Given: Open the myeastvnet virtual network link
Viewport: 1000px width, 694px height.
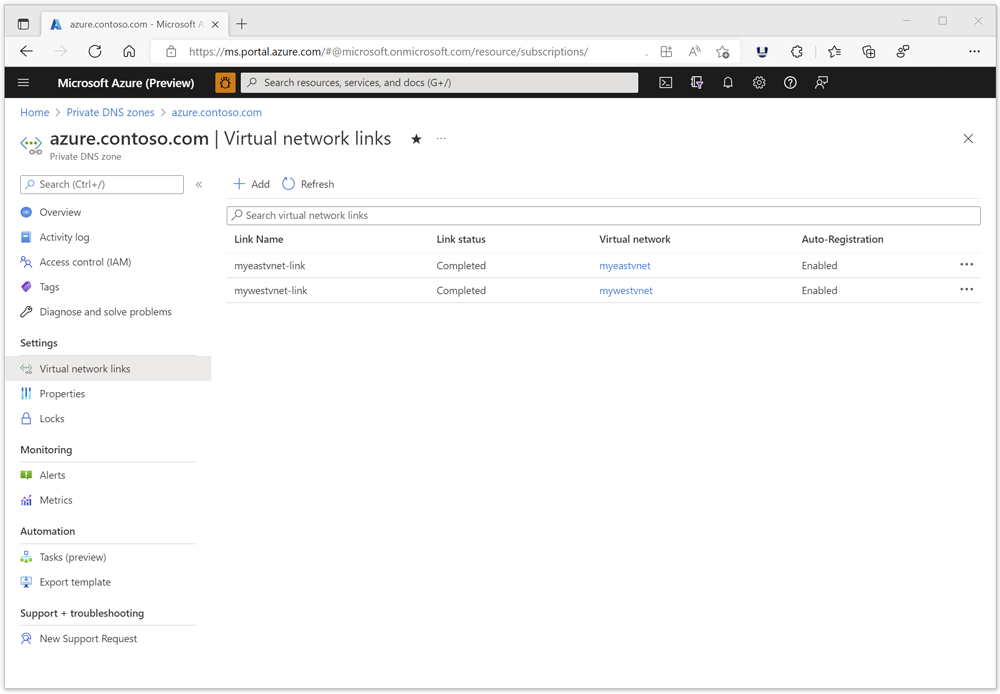Looking at the screenshot, I should pyautogui.click(x=625, y=266).
